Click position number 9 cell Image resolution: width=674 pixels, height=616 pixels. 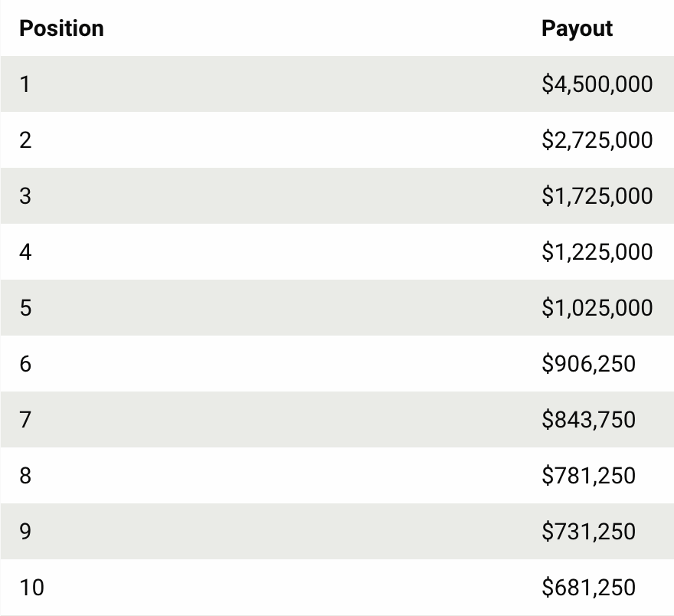coord(25,532)
